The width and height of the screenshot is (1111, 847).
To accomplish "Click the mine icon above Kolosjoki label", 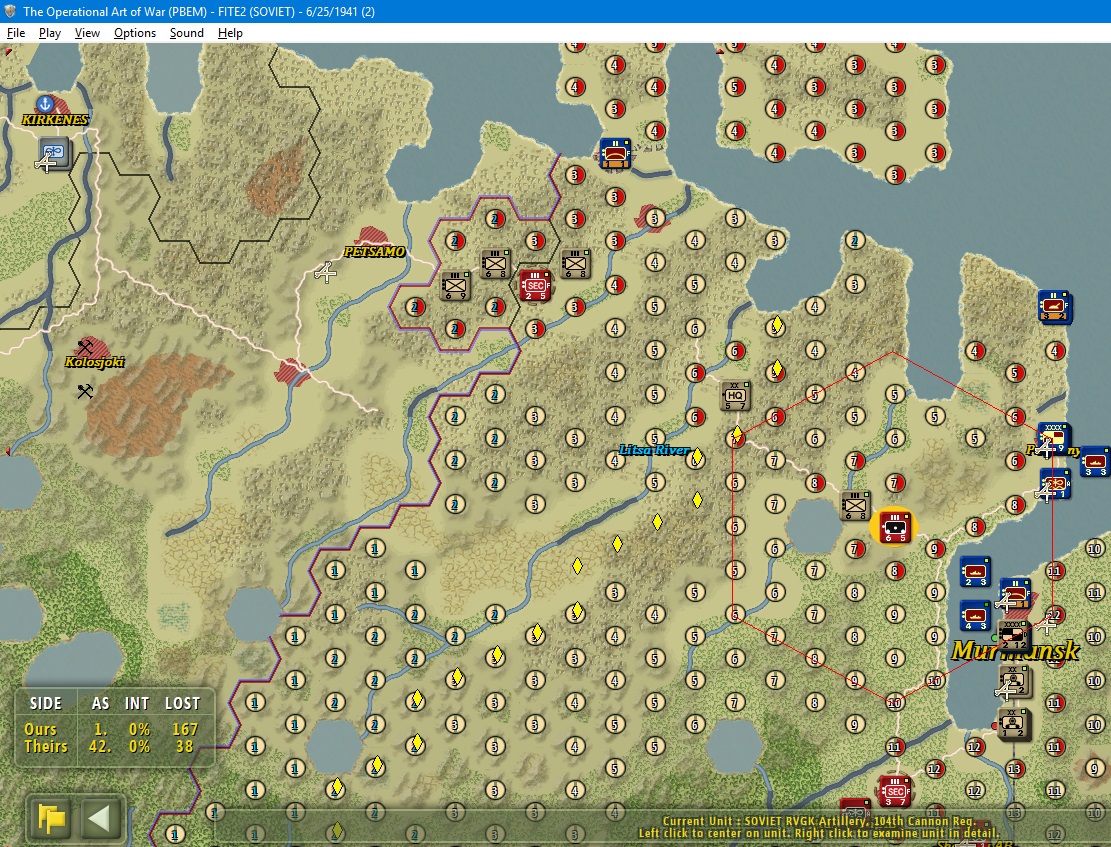I will coord(85,347).
